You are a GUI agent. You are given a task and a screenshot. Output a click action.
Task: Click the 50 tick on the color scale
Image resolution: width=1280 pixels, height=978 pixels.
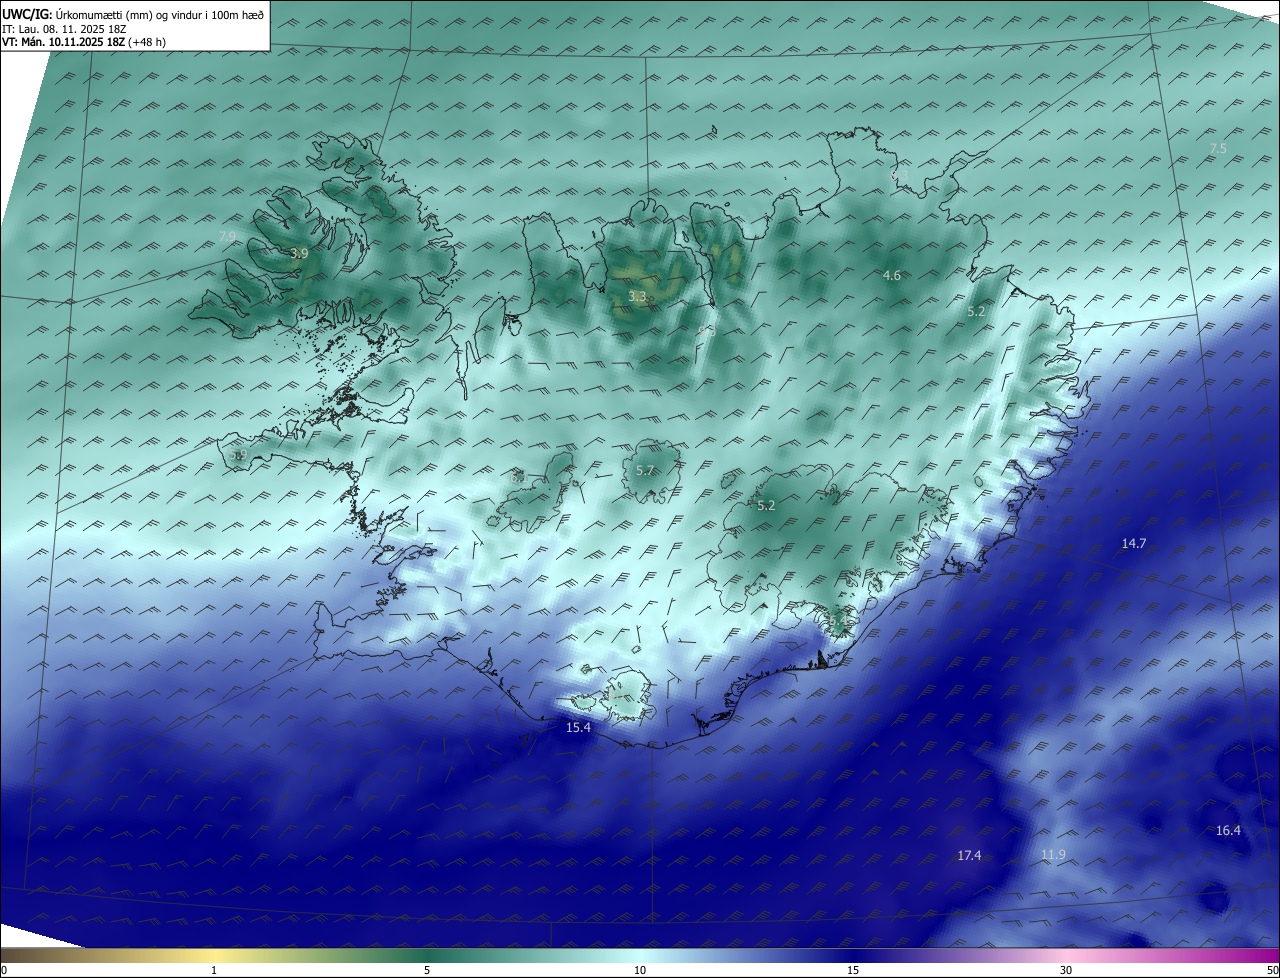pos(1272,970)
